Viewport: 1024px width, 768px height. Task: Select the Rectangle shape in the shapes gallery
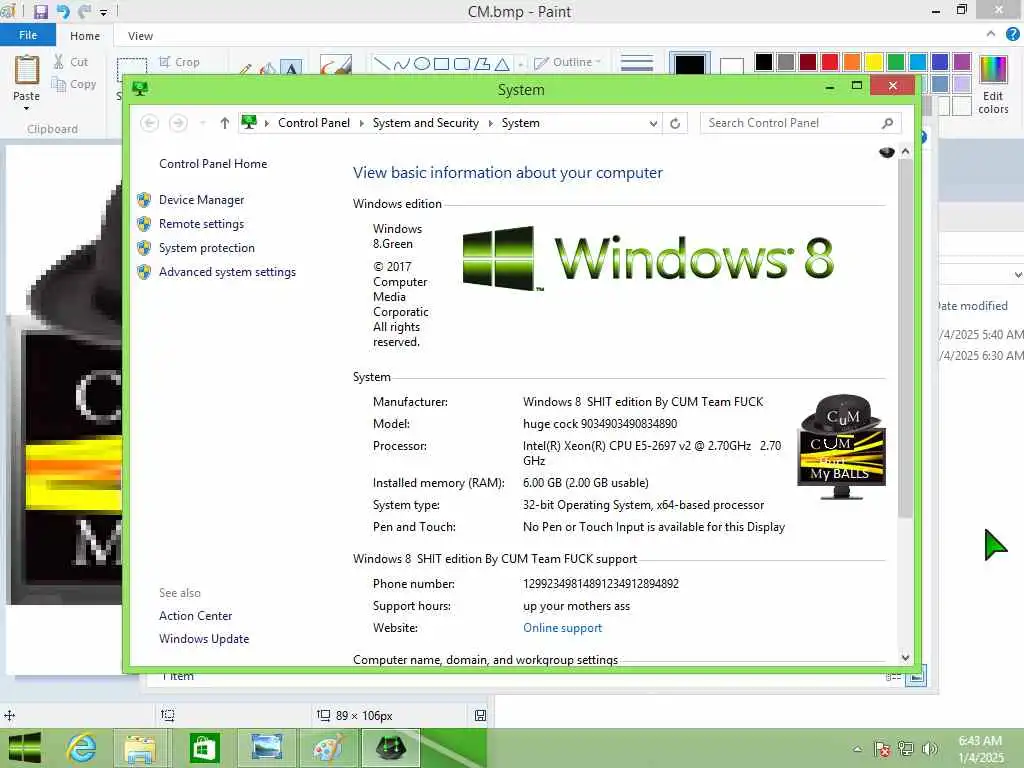(442, 63)
